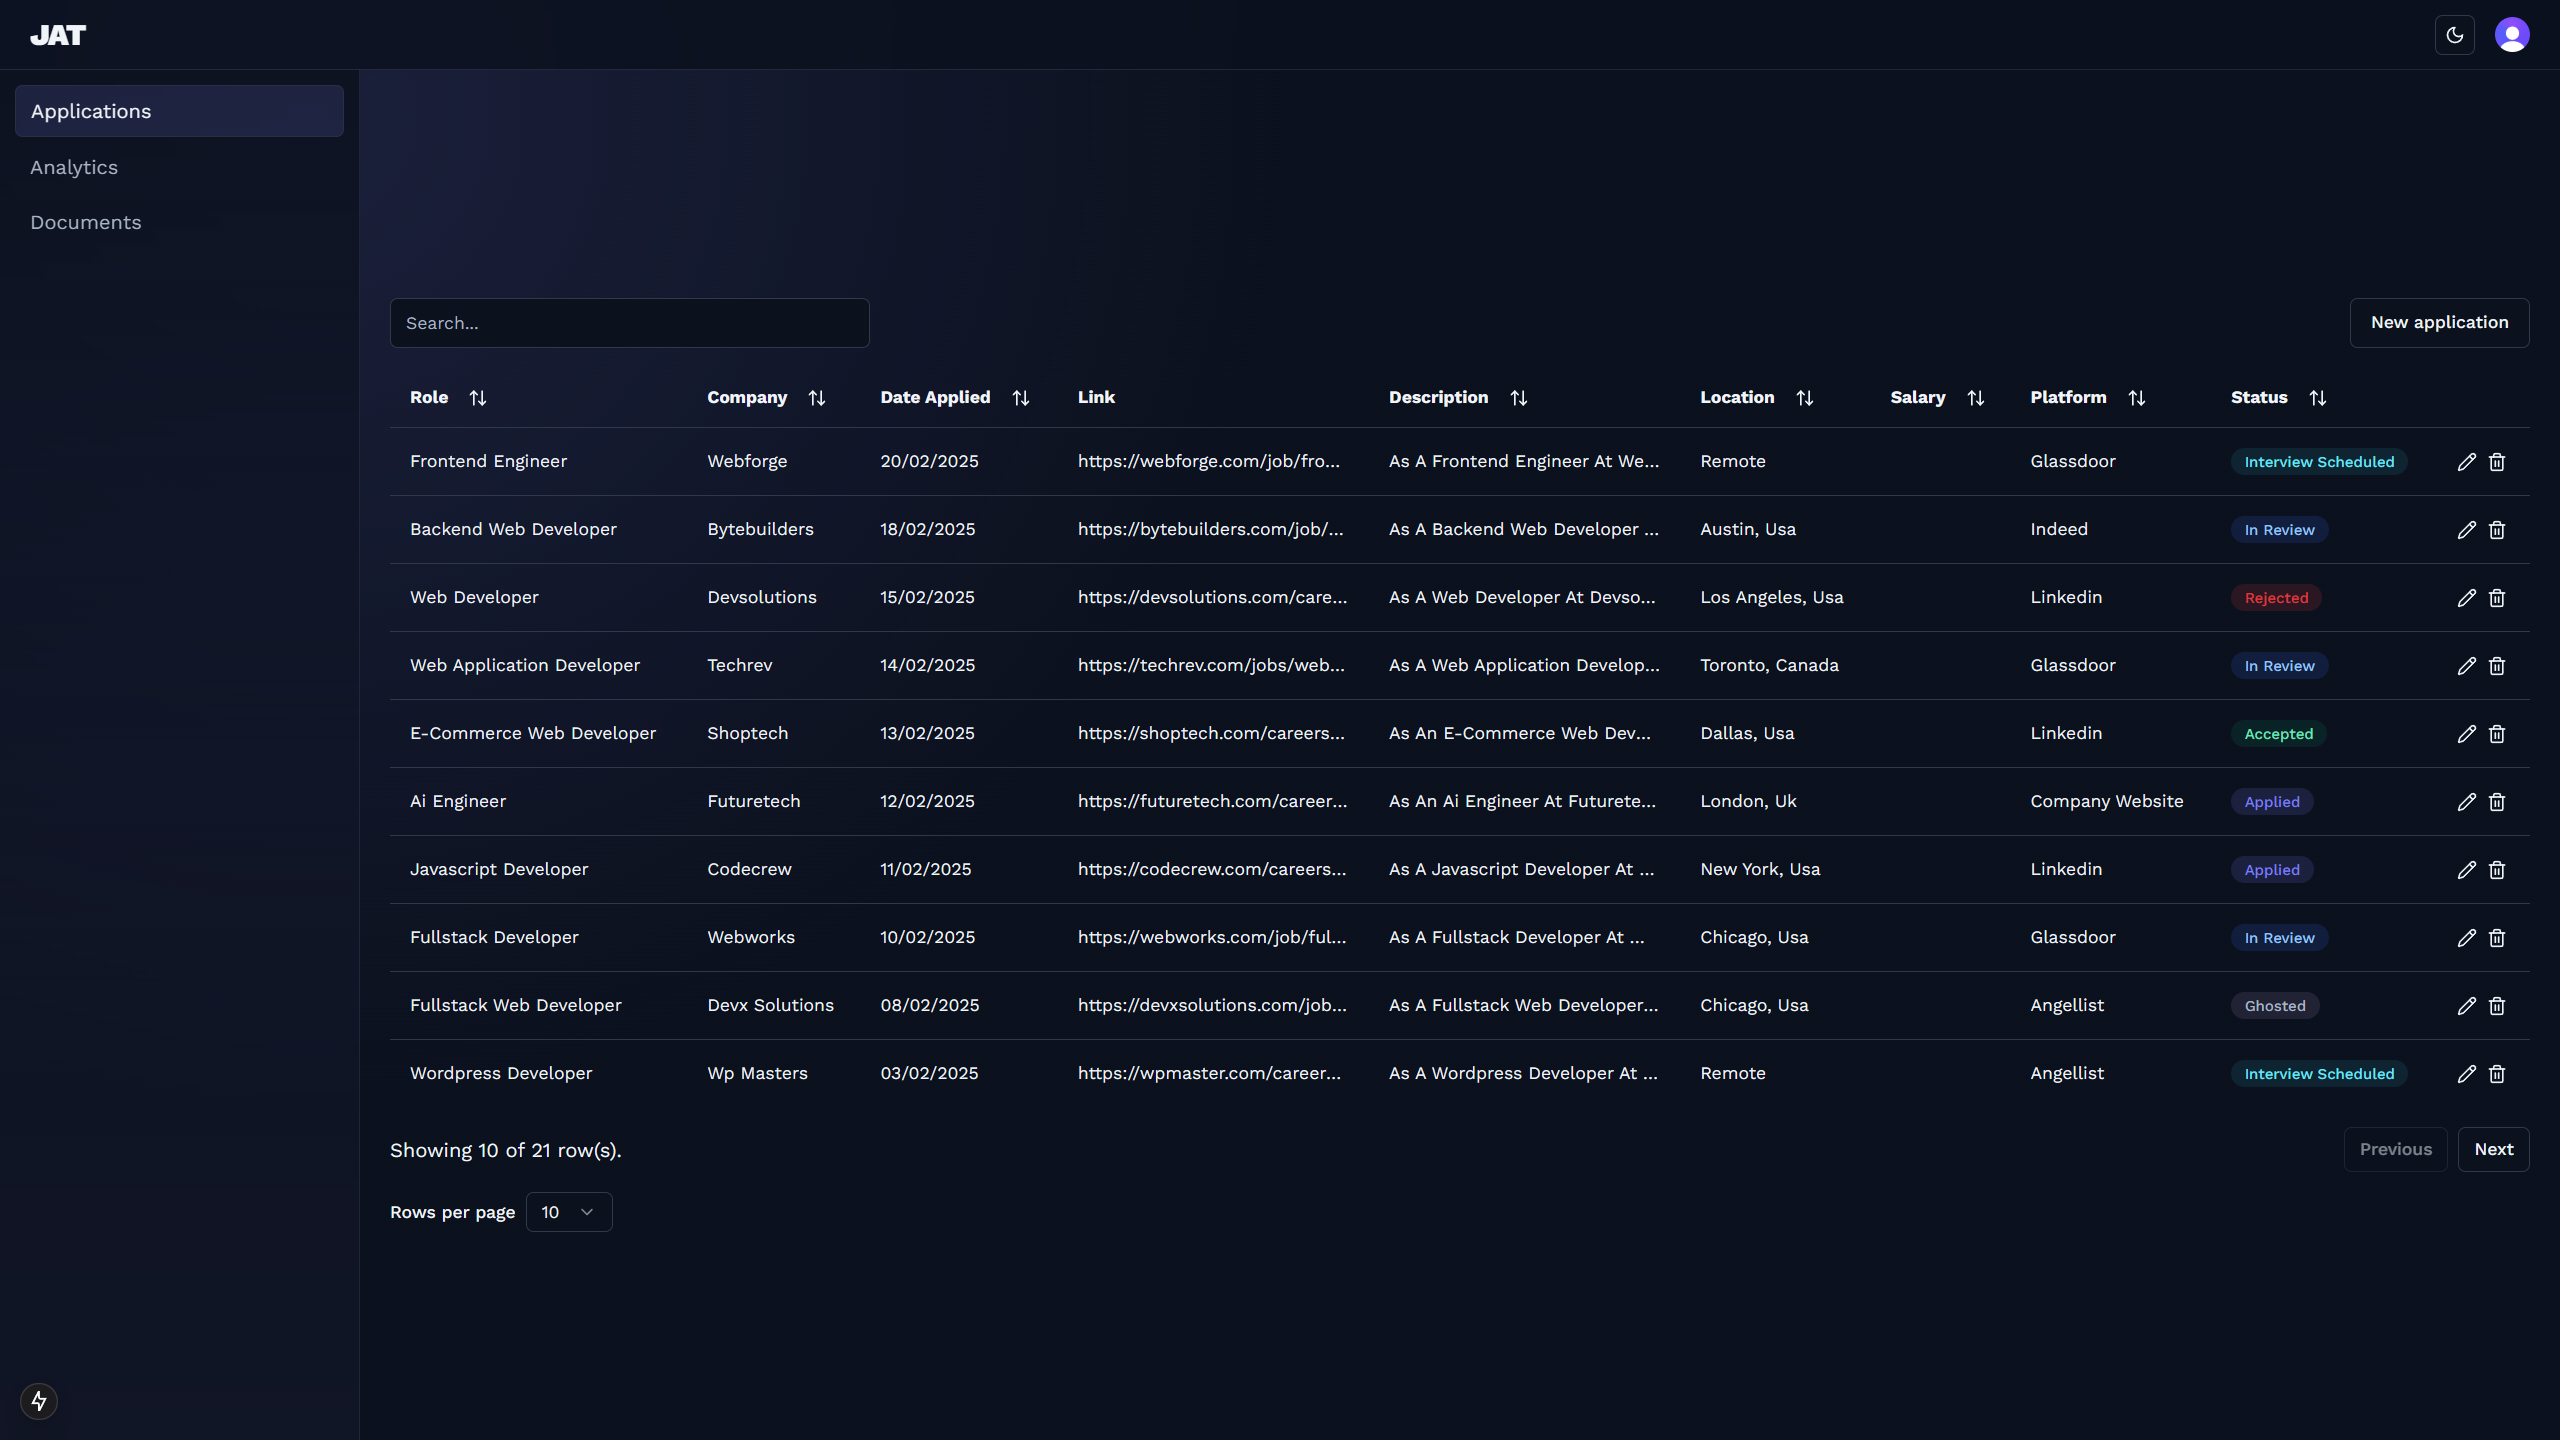
Task: Sort table by Role column
Action: (x=477, y=398)
